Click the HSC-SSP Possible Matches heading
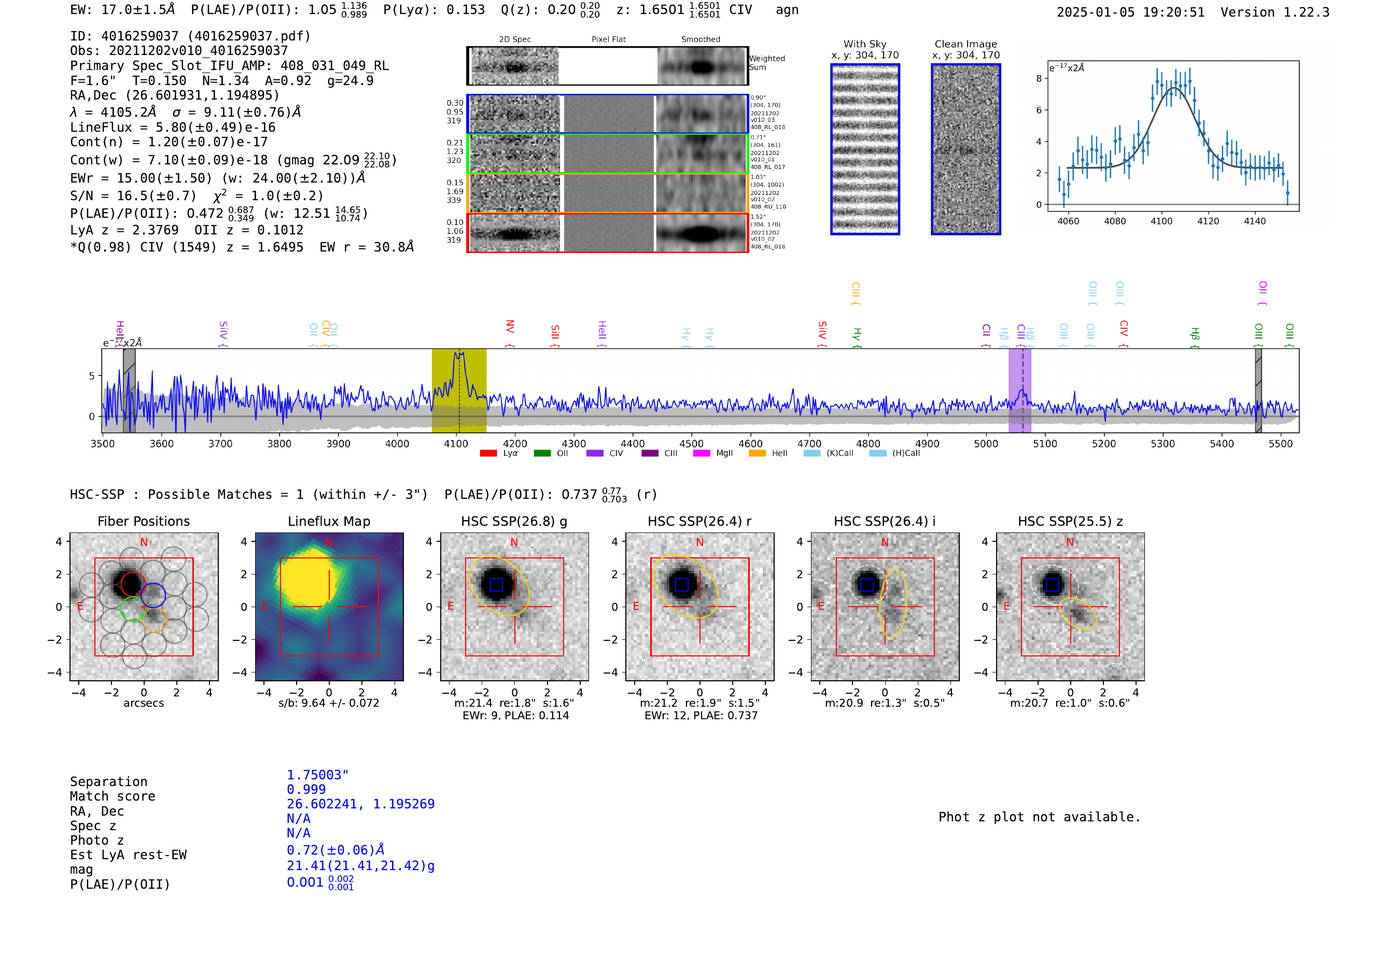The height and width of the screenshot is (953, 1400). [x=249, y=495]
